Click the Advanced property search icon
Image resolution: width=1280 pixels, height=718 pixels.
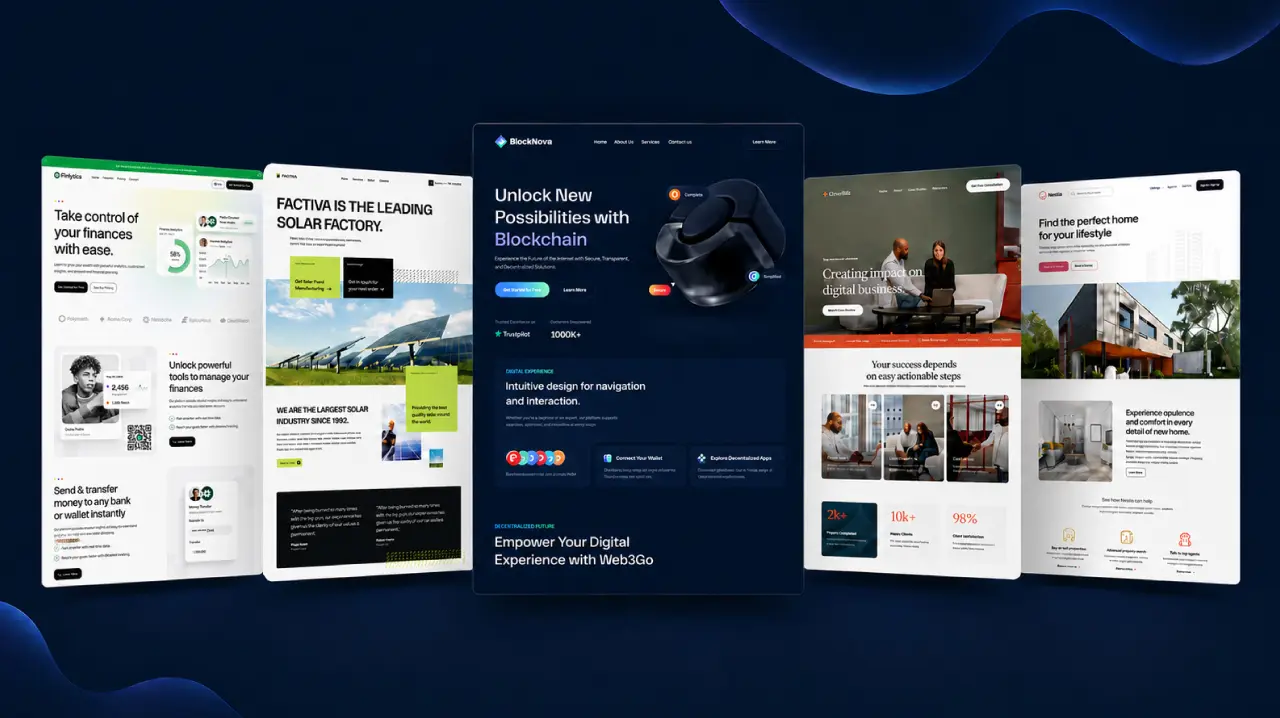(x=1126, y=537)
